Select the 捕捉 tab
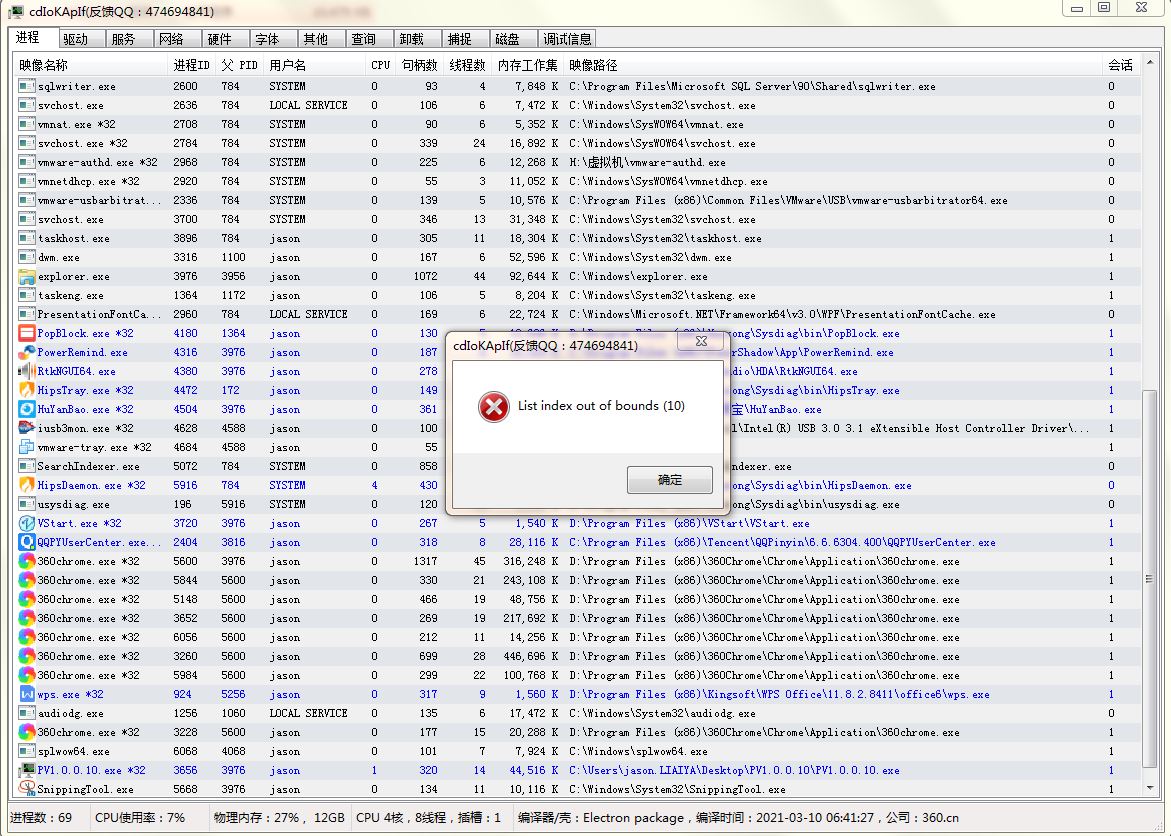 [x=465, y=39]
